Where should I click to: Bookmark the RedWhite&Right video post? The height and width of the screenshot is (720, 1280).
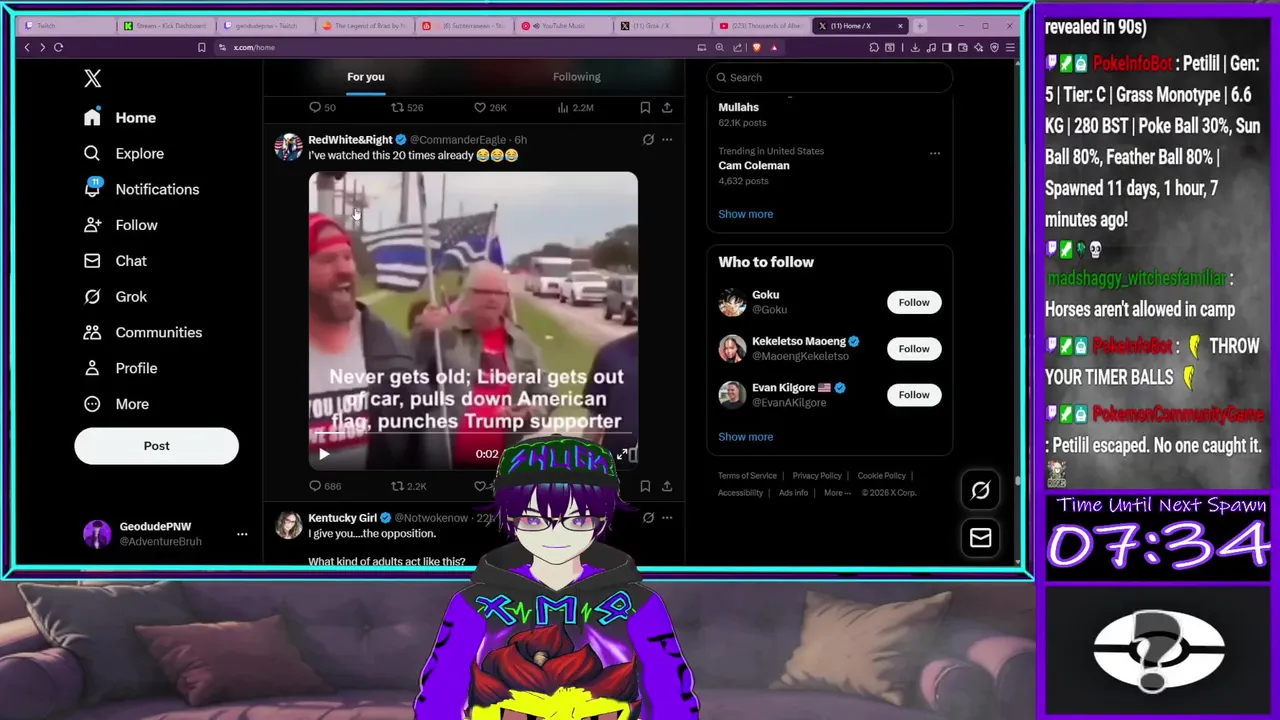pos(645,486)
